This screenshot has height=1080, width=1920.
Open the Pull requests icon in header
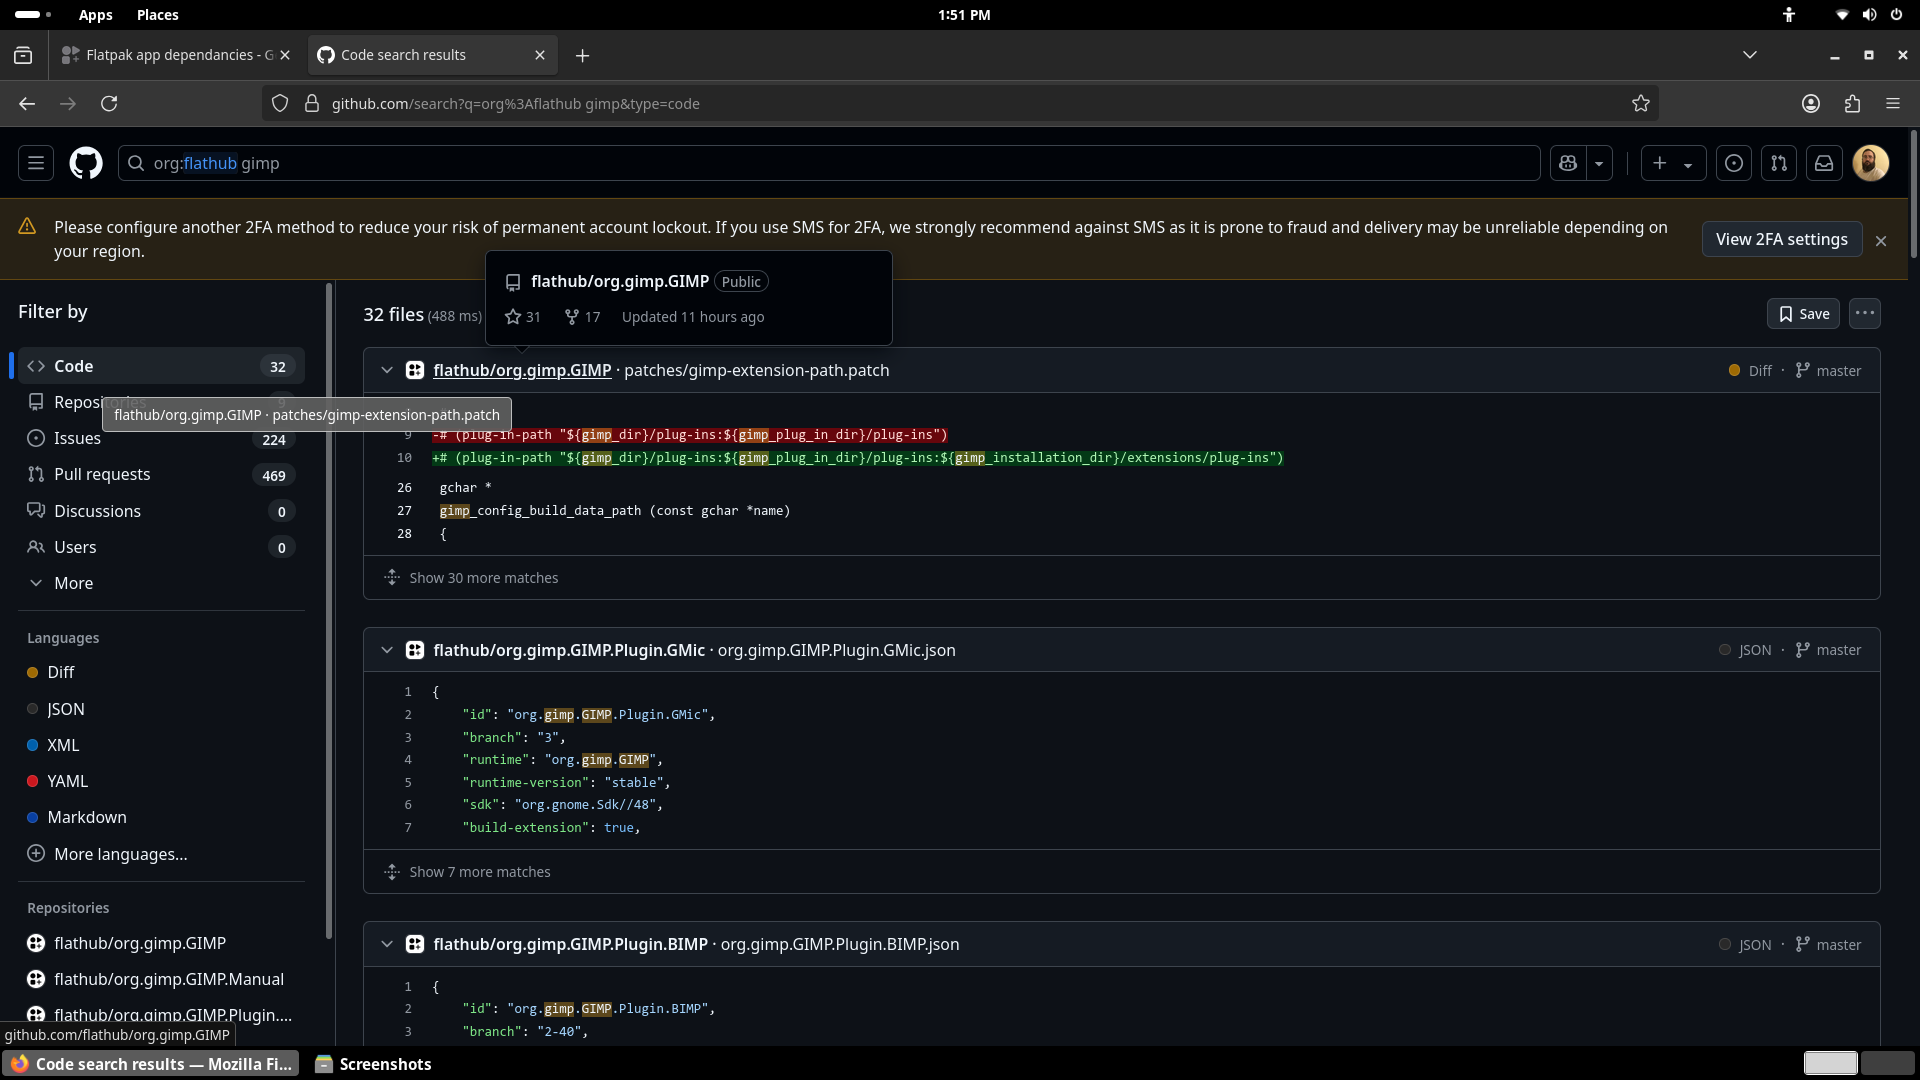pyautogui.click(x=1779, y=163)
